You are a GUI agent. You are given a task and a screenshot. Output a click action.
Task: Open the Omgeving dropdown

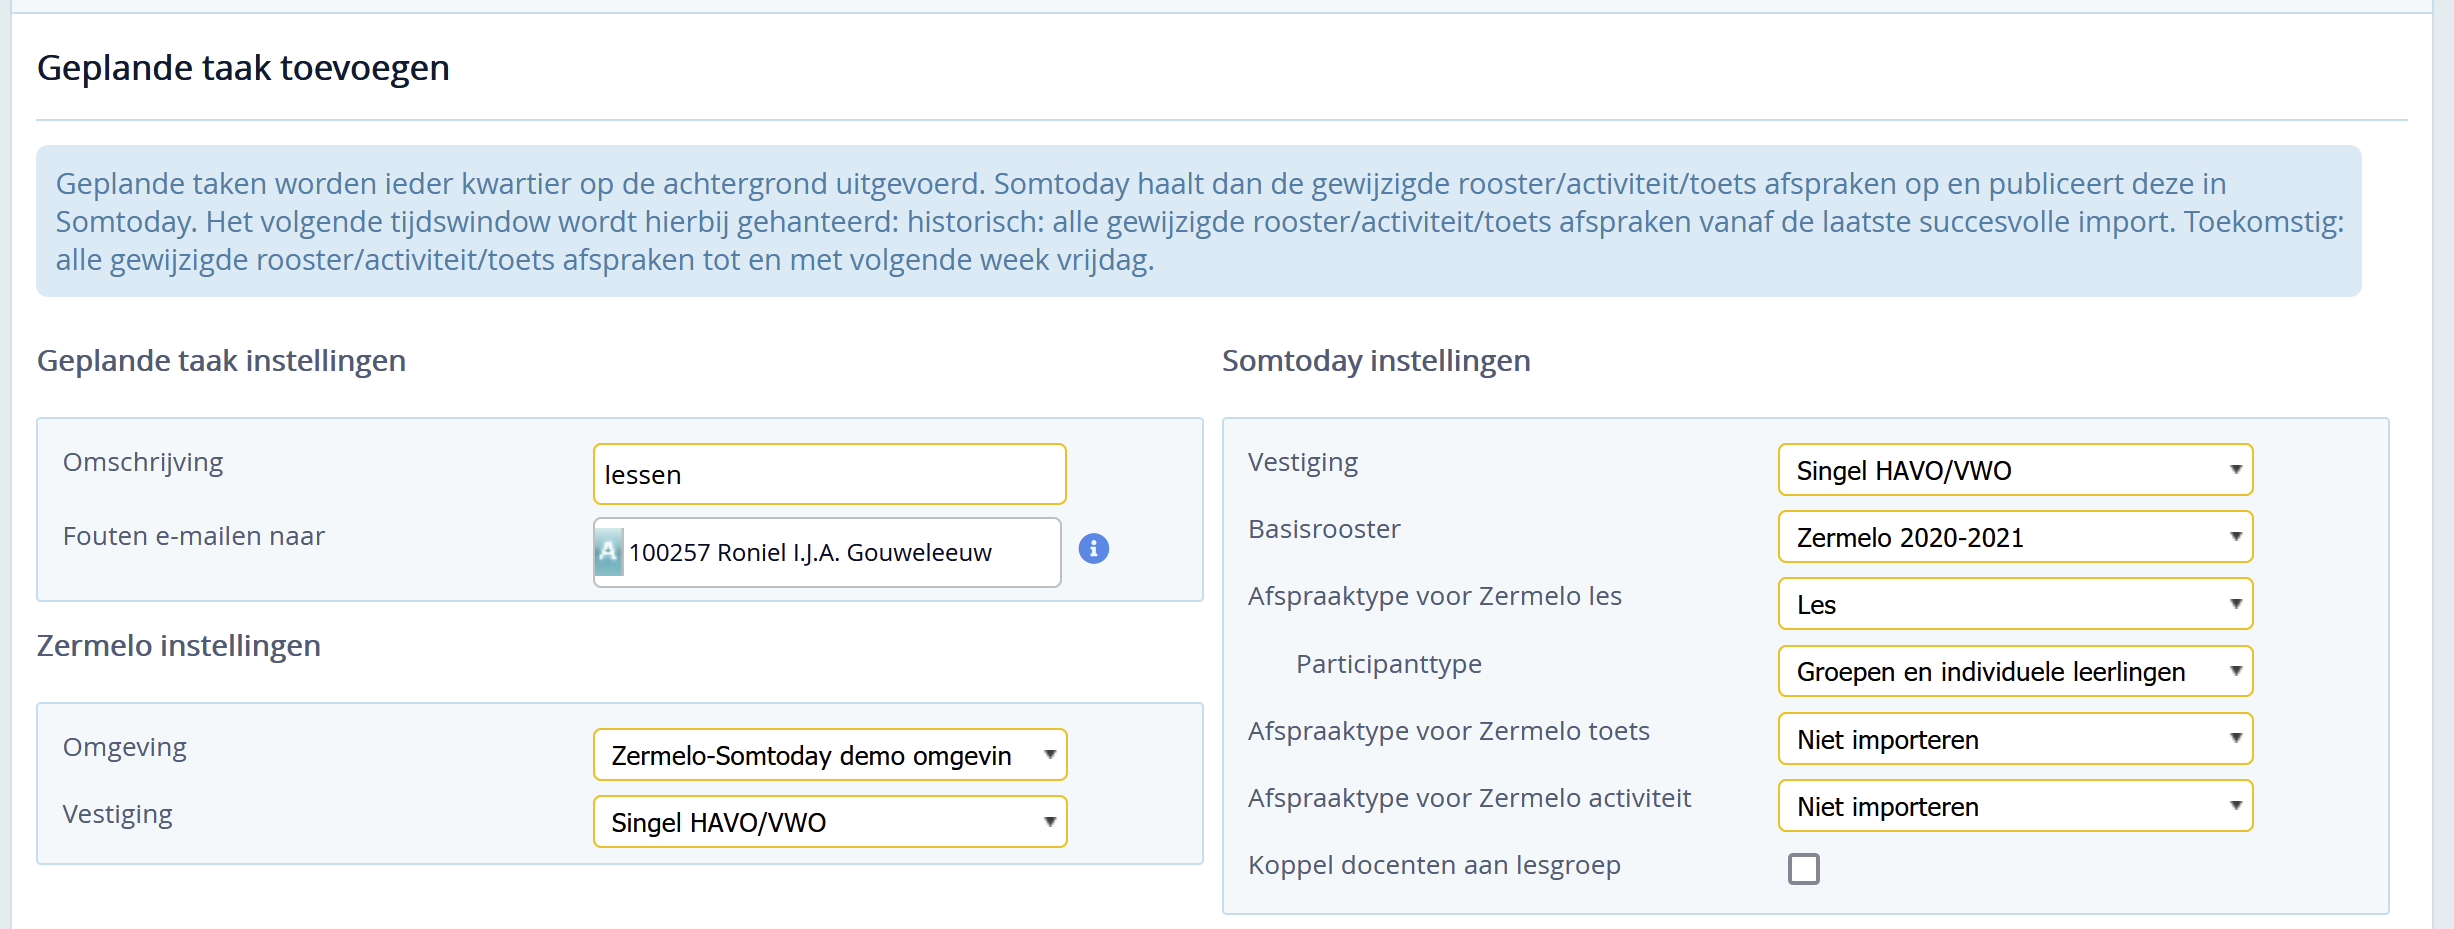(x=830, y=755)
